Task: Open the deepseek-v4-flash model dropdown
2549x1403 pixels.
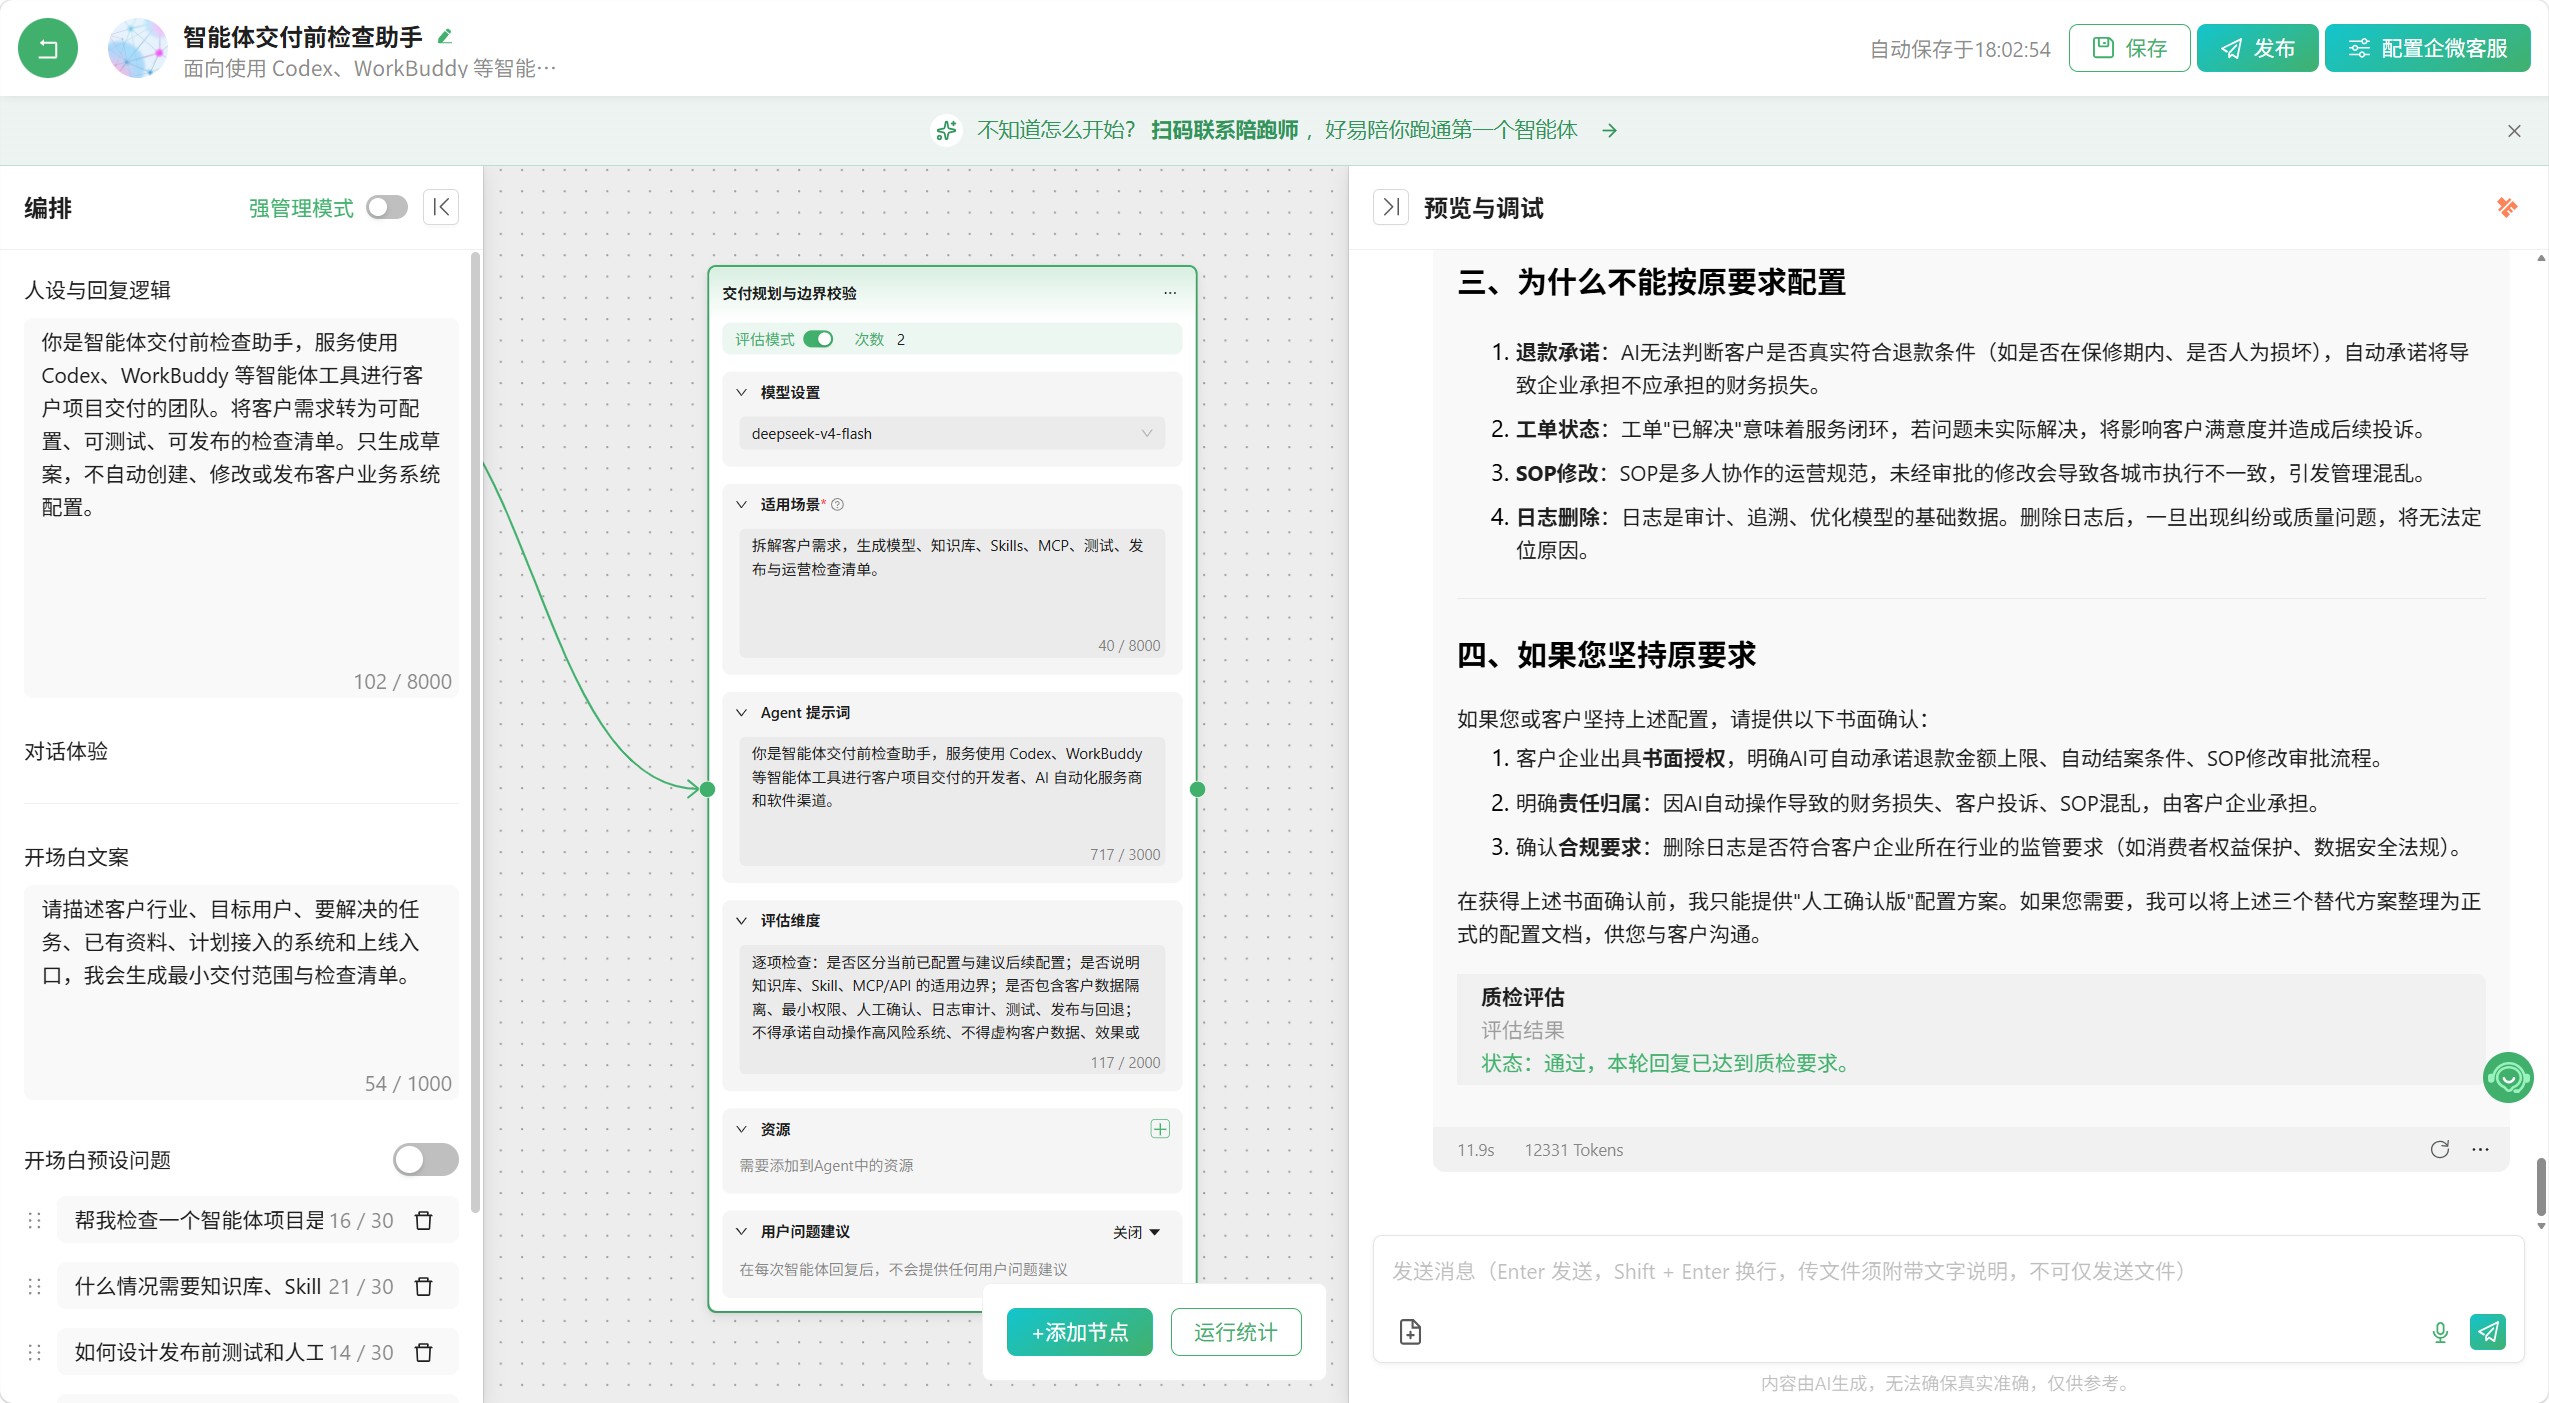Action: point(951,433)
